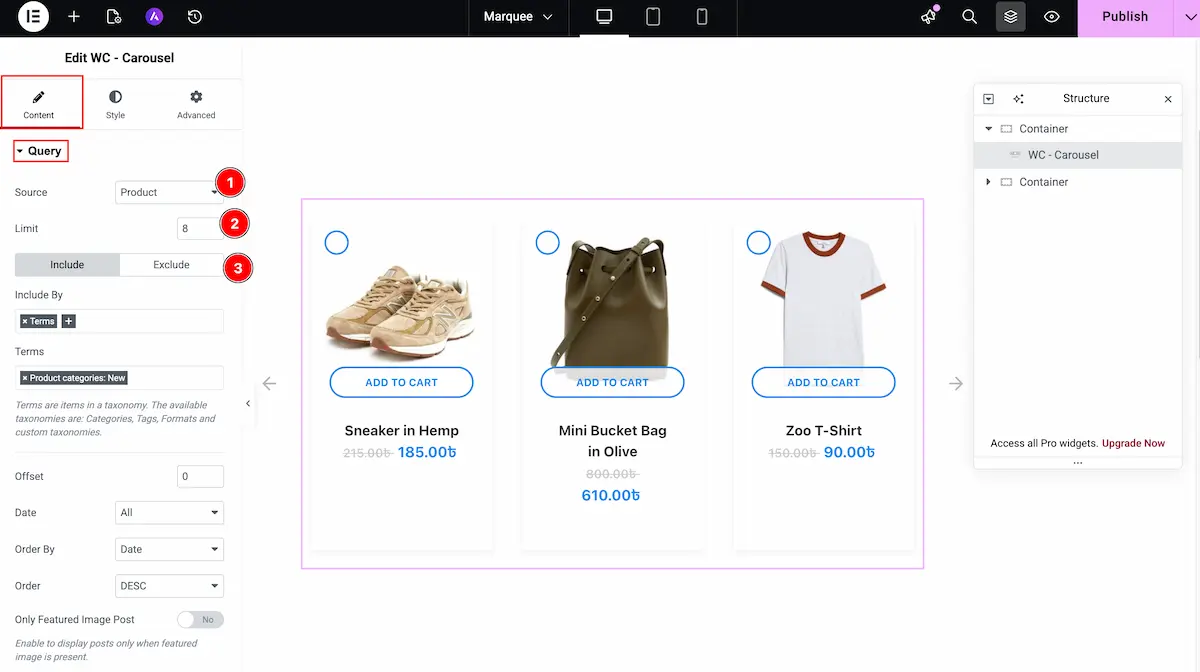Click the eye Preview Changes icon

[x=1051, y=17]
